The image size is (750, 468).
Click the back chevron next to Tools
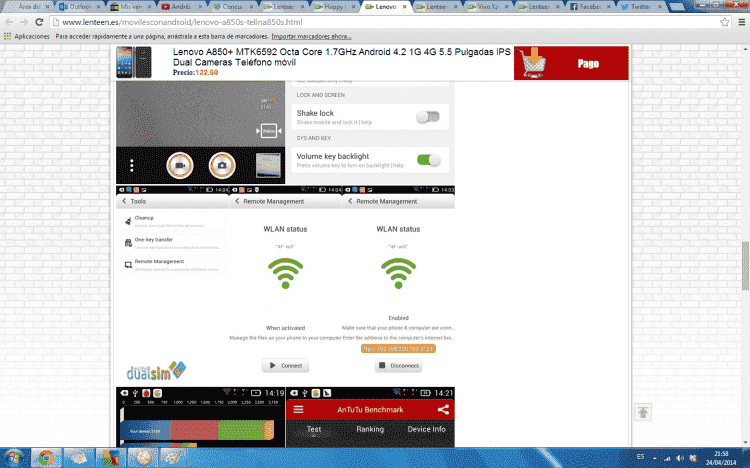124,201
